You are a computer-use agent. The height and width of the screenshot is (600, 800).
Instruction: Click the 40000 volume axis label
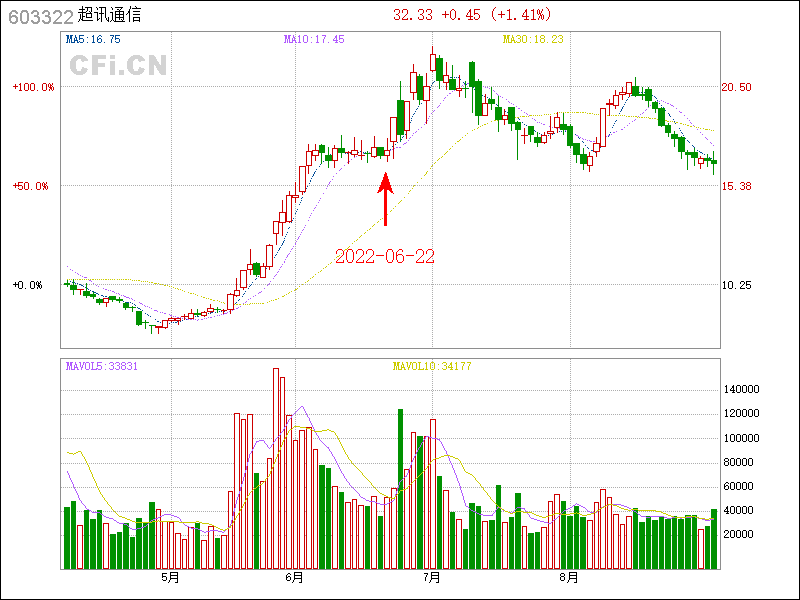pyautogui.click(x=738, y=510)
